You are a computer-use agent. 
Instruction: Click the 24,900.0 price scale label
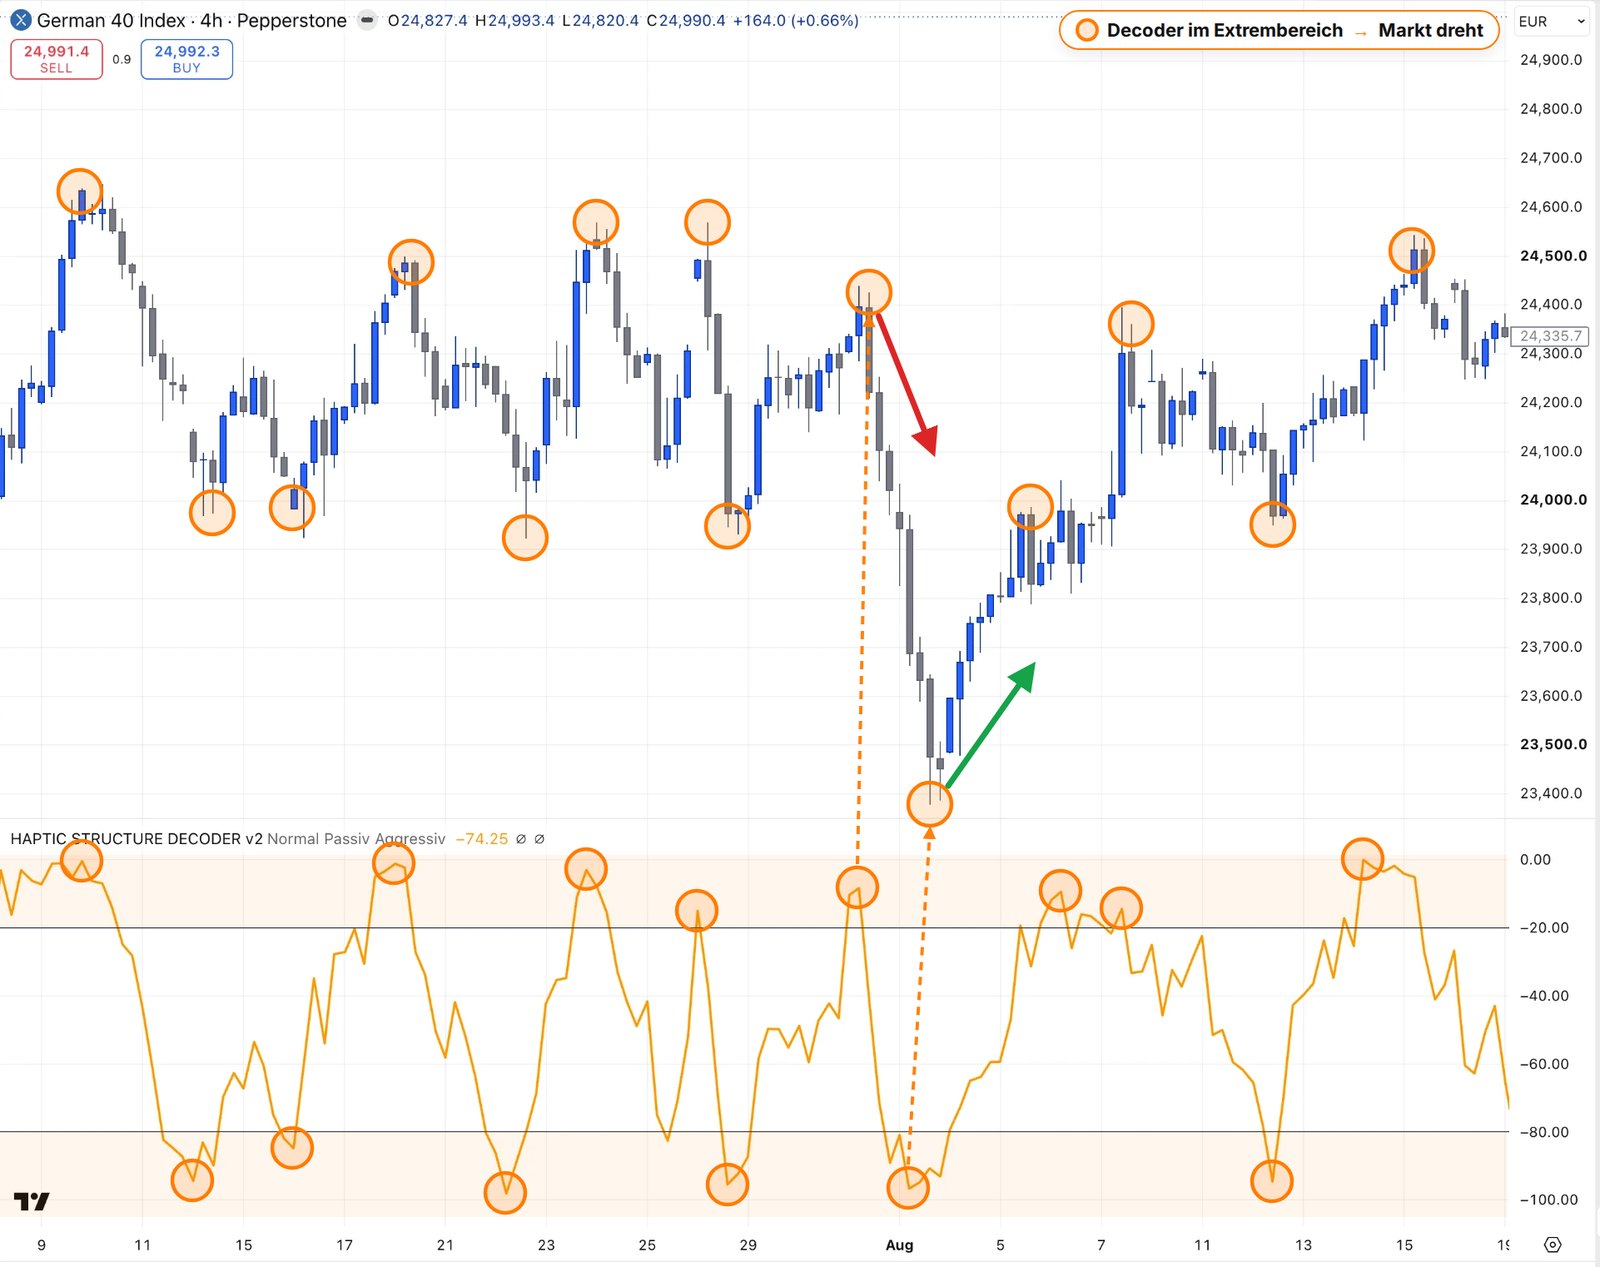(1551, 59)
